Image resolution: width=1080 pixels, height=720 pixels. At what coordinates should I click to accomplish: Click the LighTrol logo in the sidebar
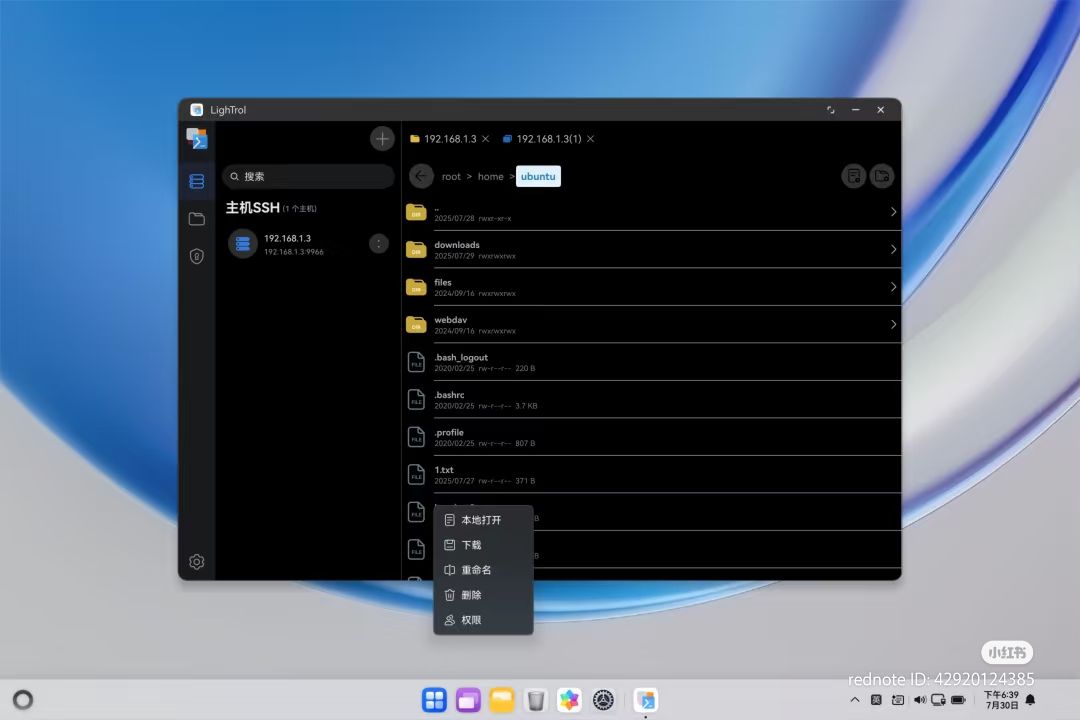(197, 138)
